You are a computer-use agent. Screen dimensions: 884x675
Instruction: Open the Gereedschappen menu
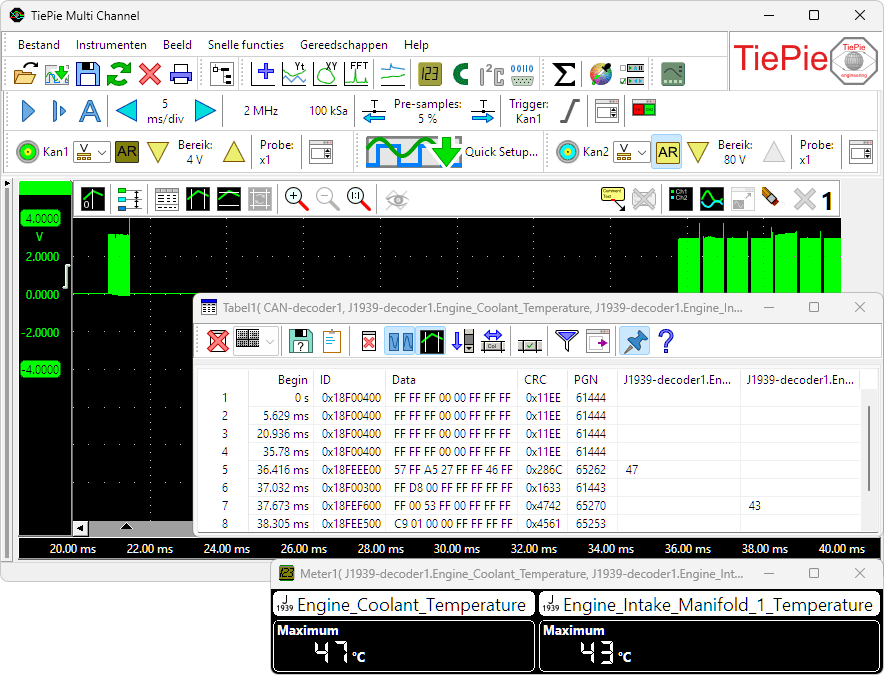click(x=343, y=45)
